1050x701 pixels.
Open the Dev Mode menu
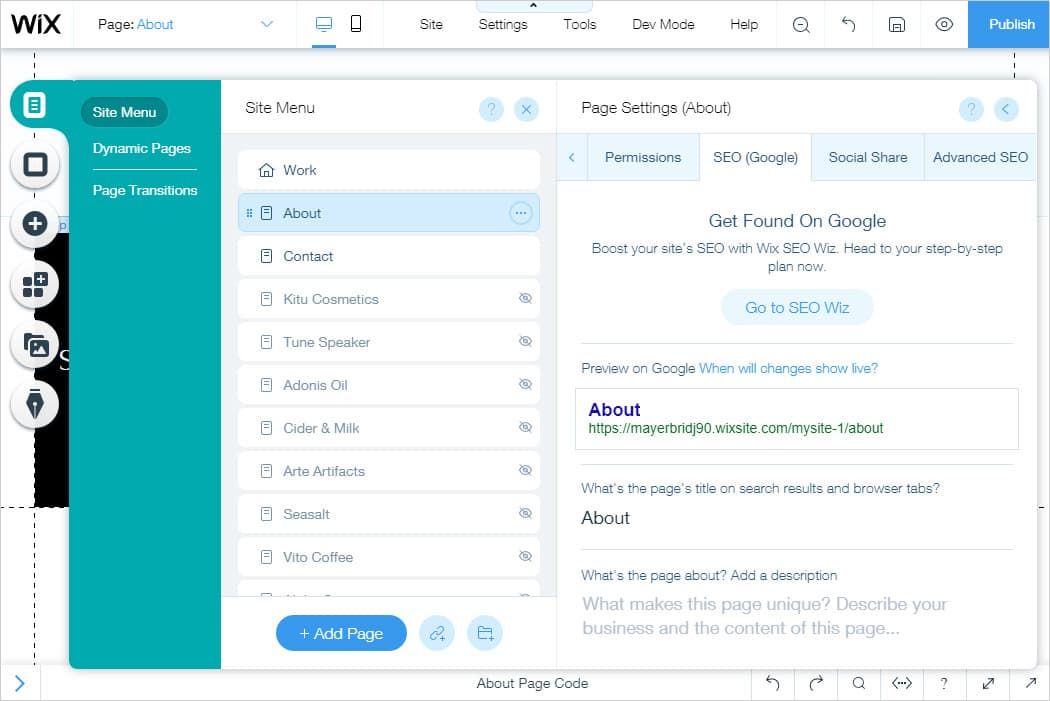click(x=663, y=24)
